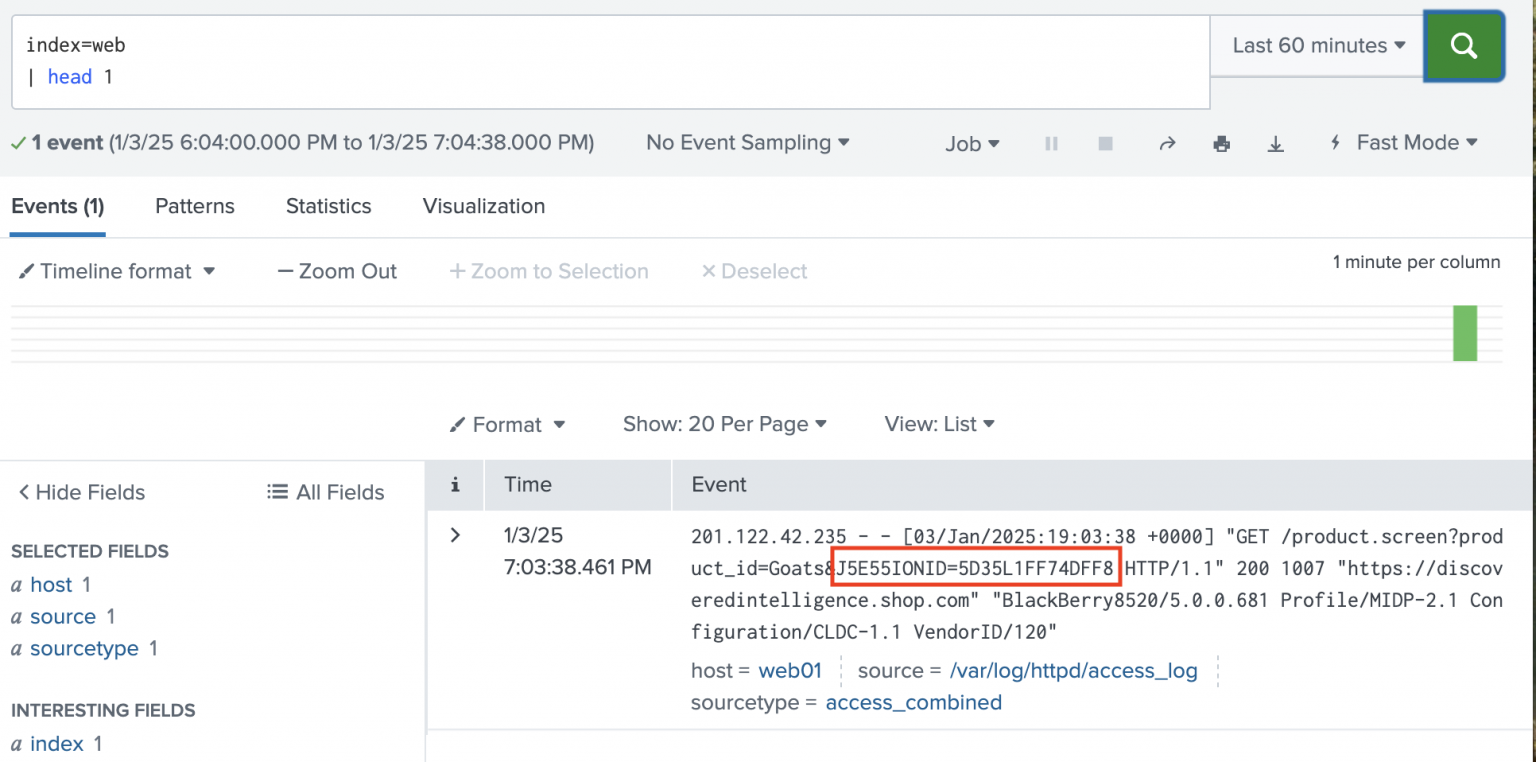
Task: Pause the search job
Action: tap(1051, 143)
